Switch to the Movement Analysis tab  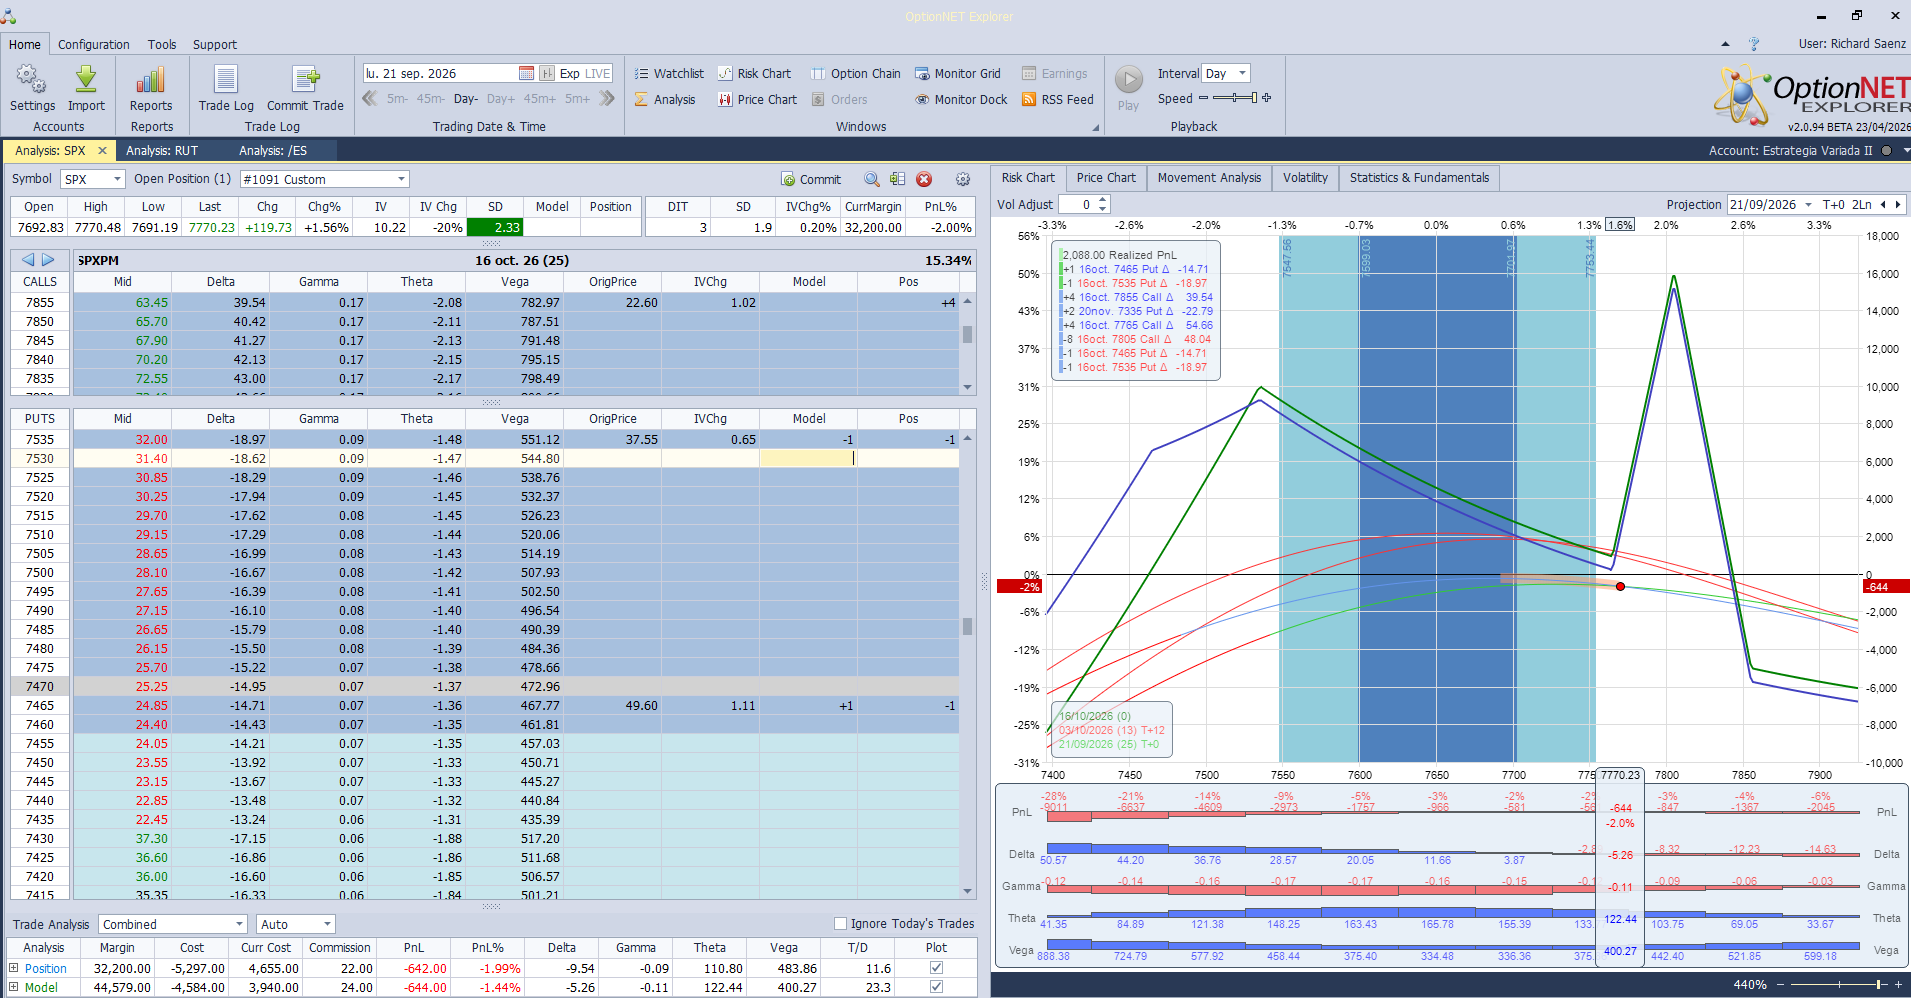(x=1209, y=178)
